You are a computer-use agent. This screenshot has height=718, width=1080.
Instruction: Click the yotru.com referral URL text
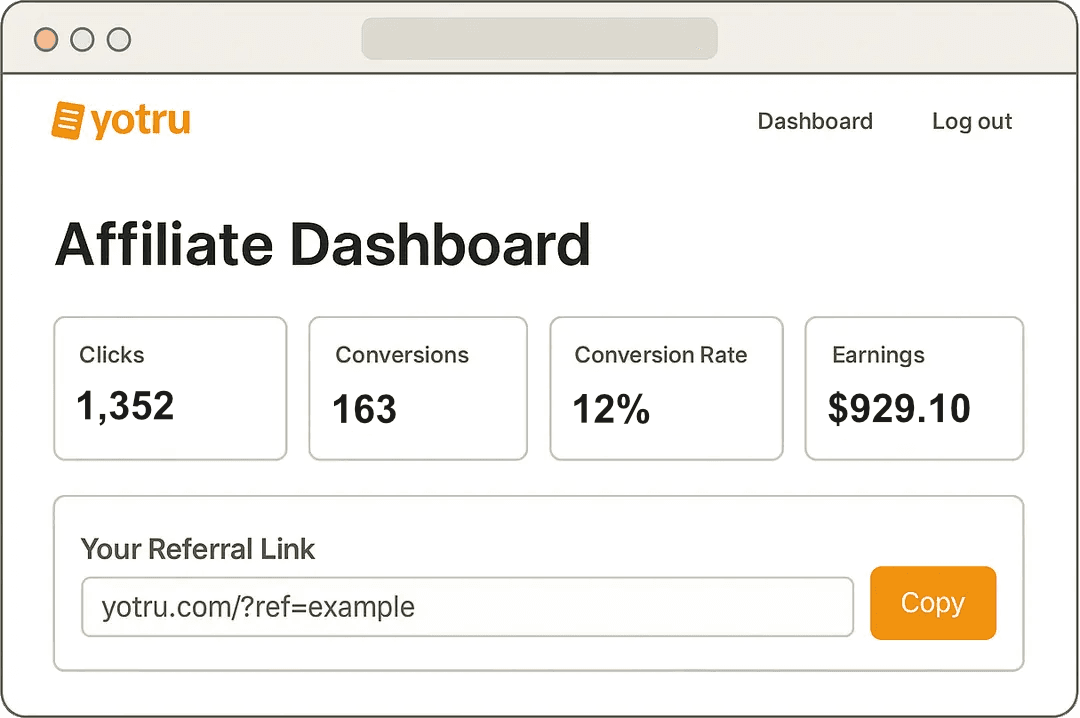click(x=258, y=606)
